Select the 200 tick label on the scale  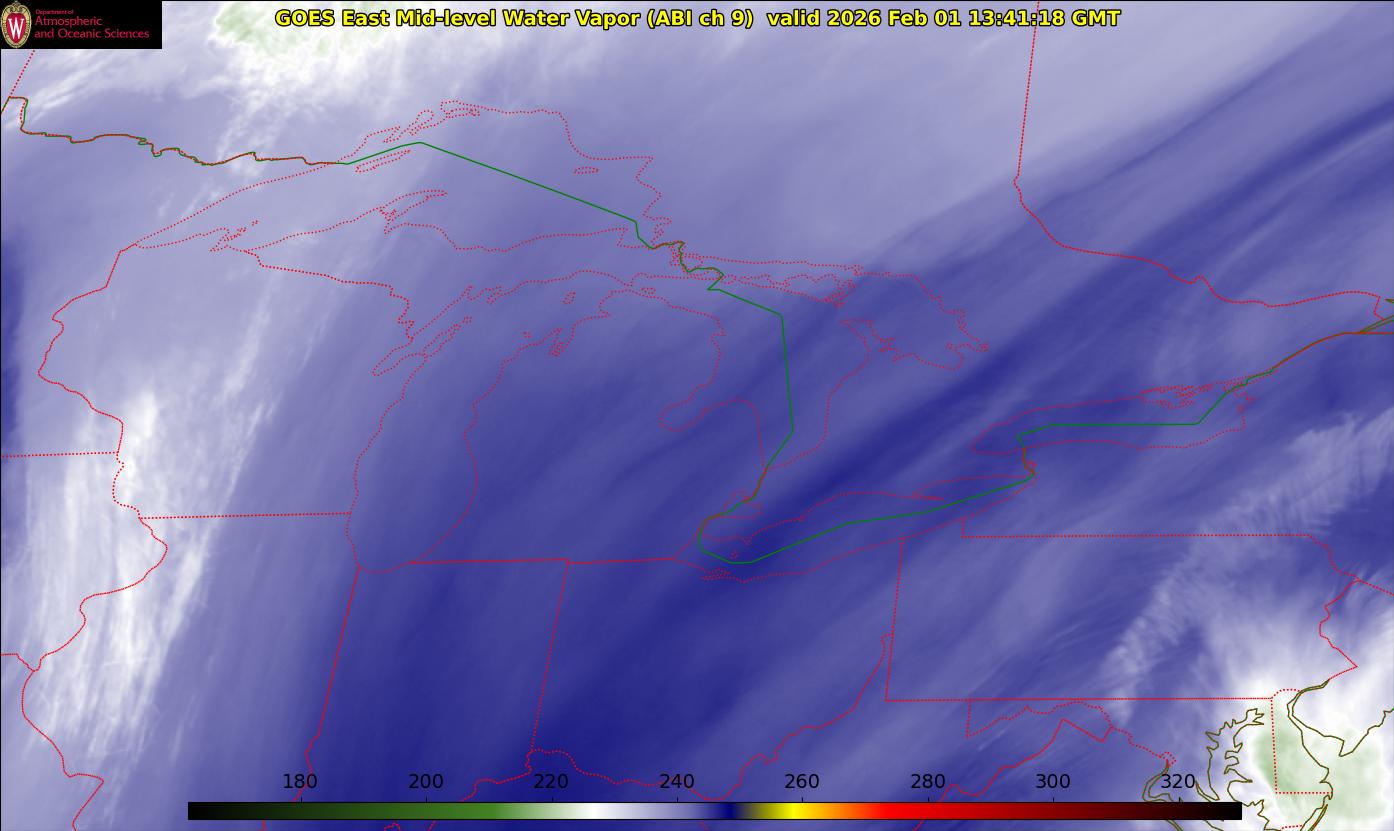click(x=426, y=782)
